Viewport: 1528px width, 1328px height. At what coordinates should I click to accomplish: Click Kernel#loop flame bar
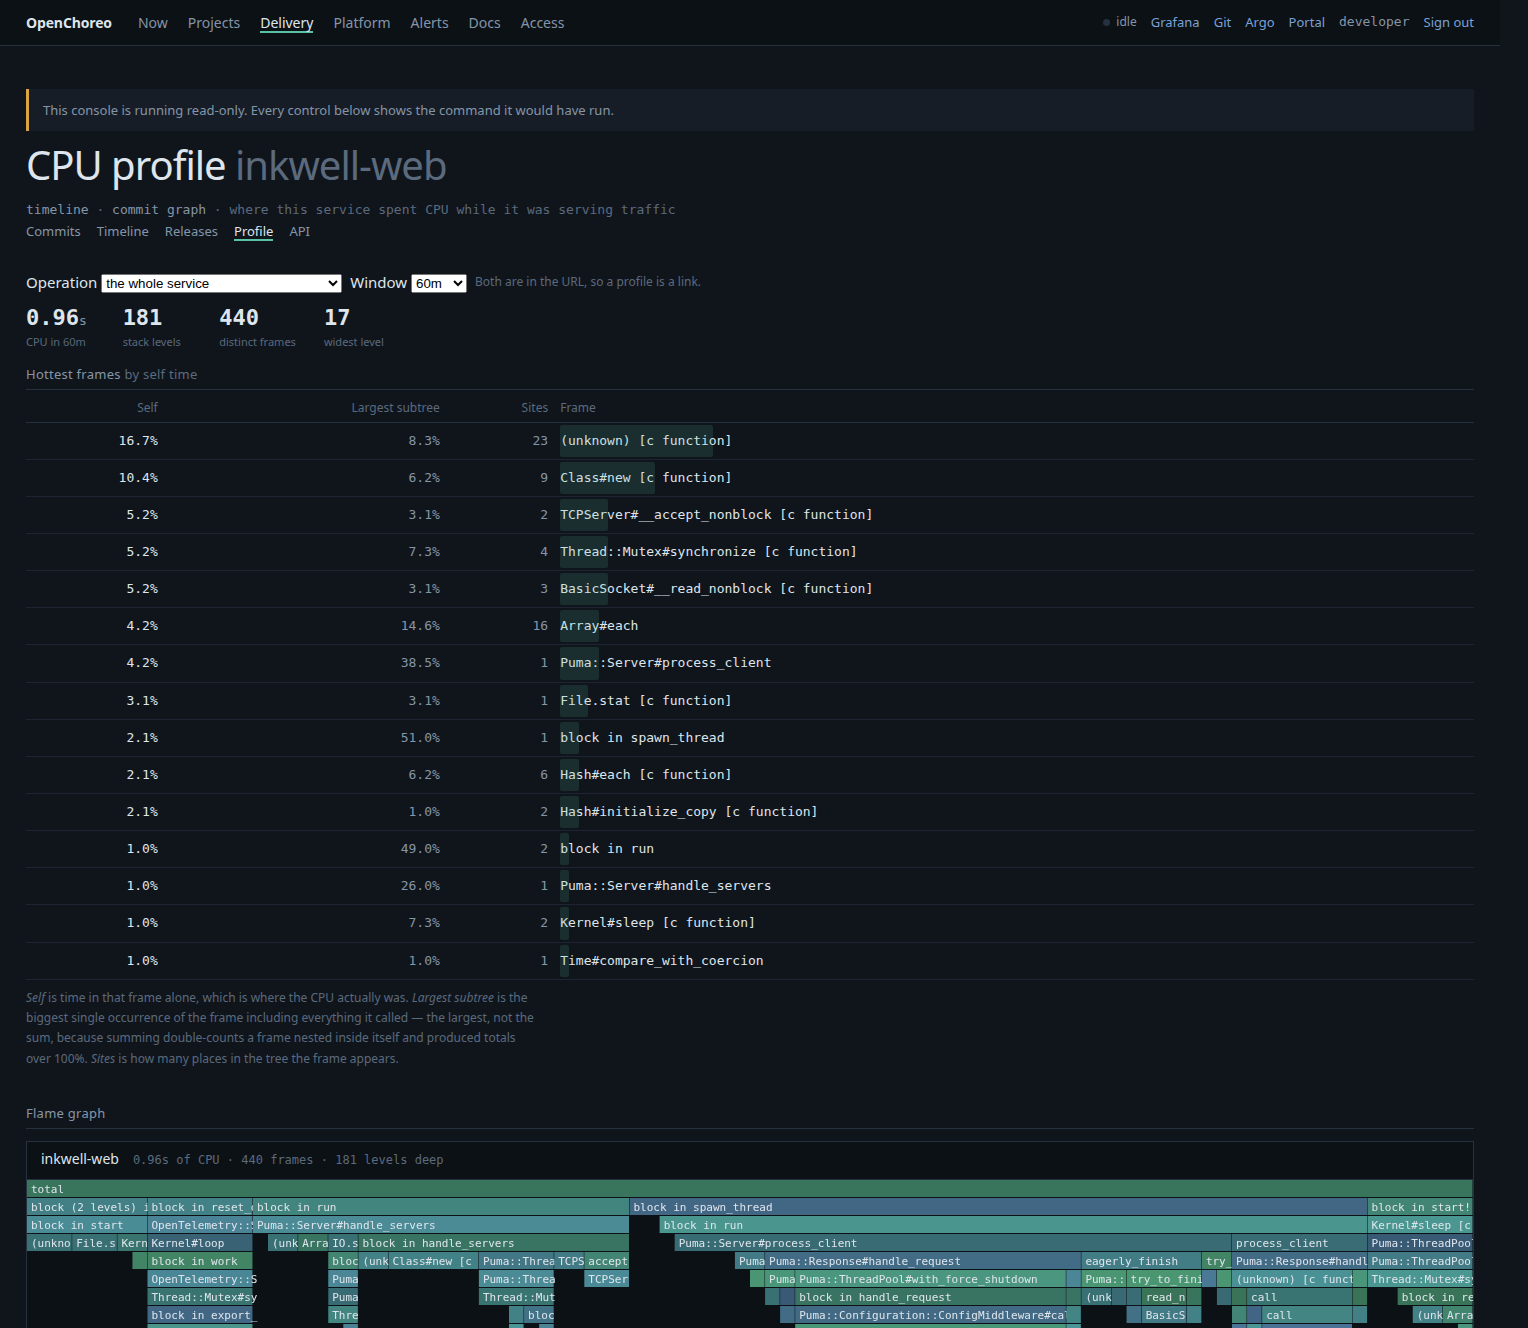point(200,1243)
